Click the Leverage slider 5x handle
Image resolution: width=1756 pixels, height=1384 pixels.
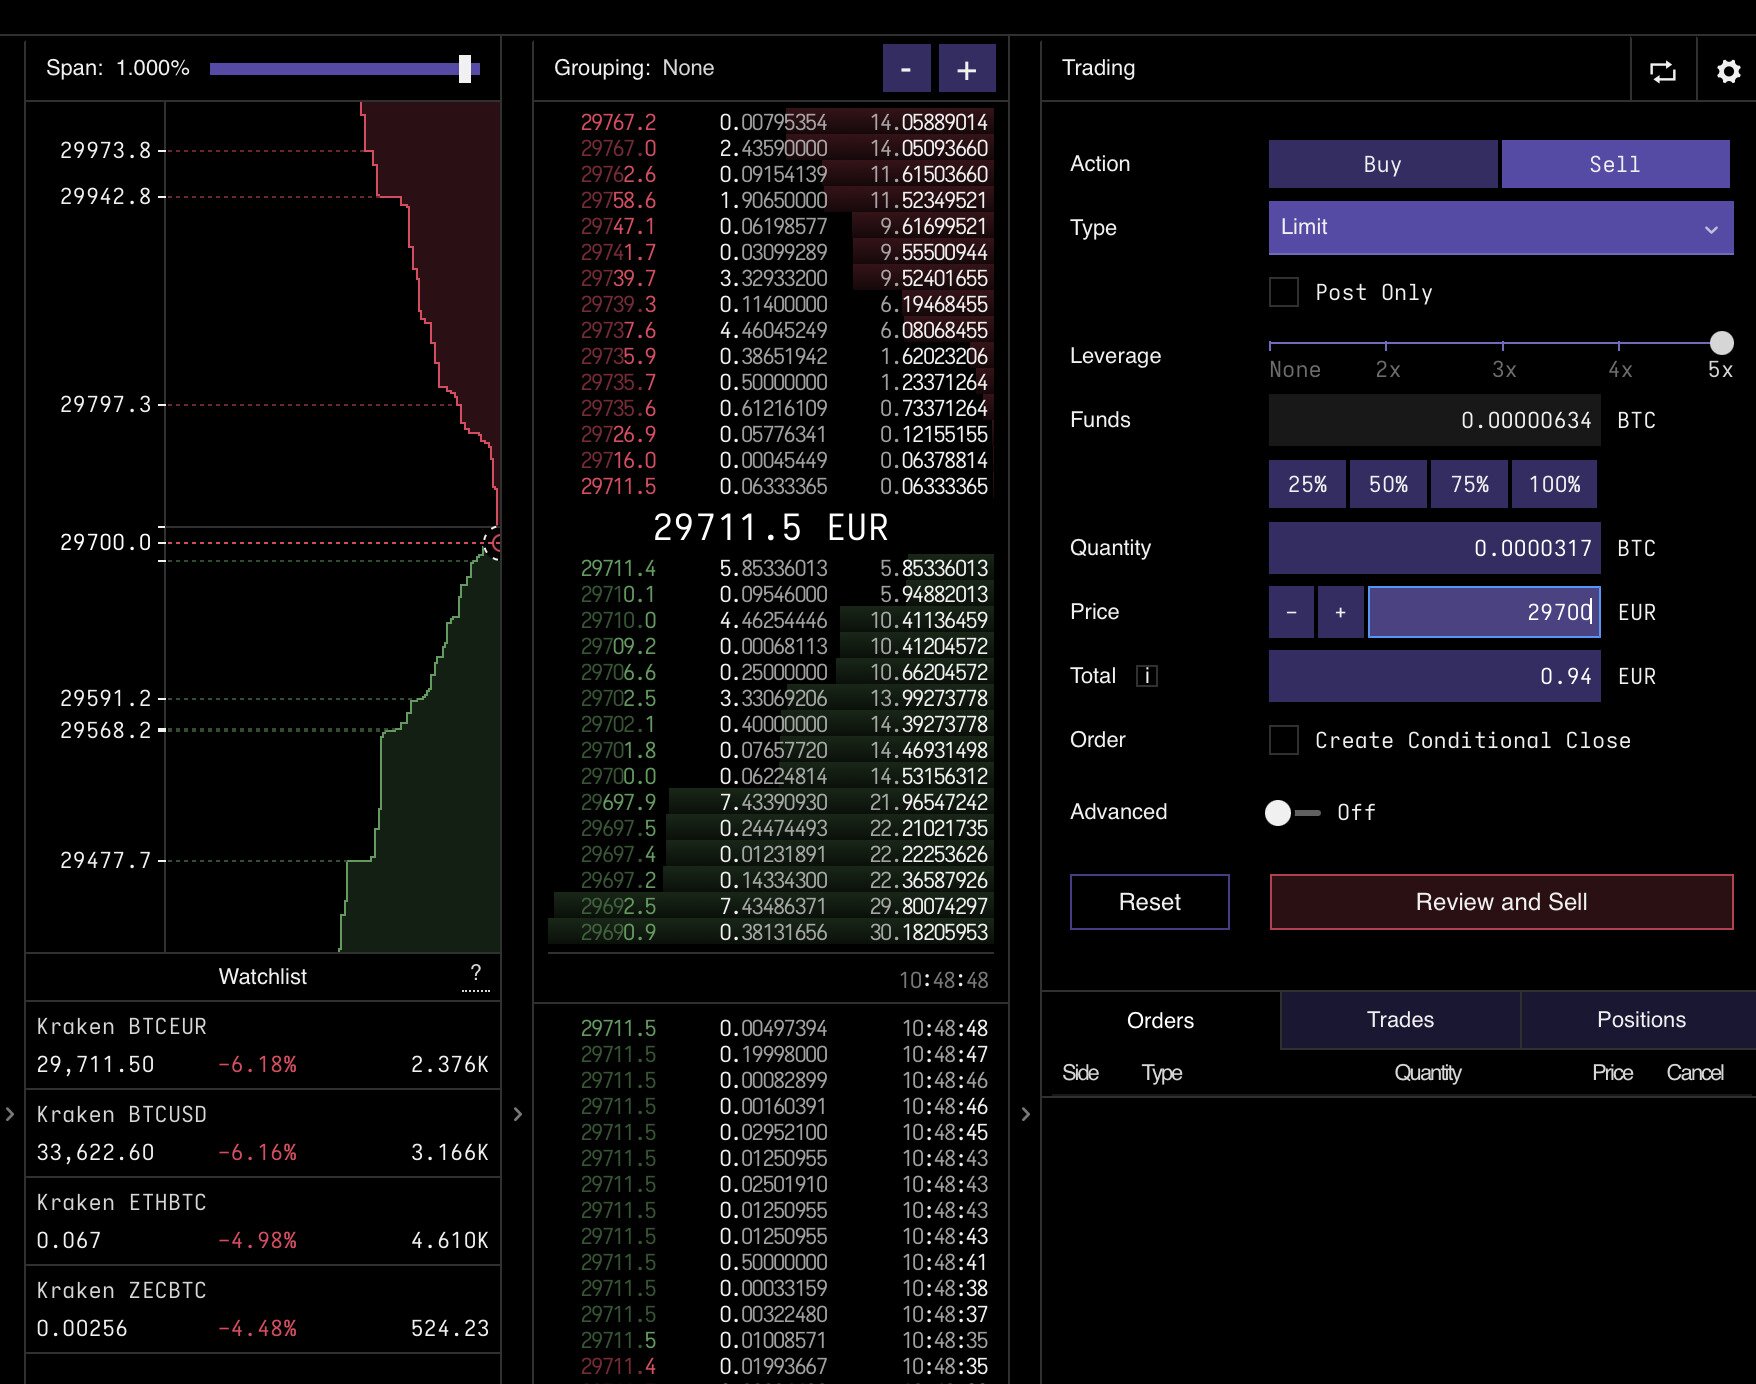1721,343
